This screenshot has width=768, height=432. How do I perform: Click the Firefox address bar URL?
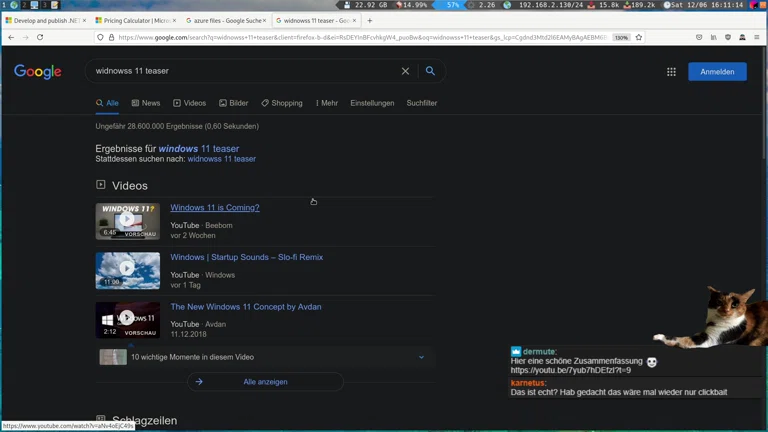point(362,37)
